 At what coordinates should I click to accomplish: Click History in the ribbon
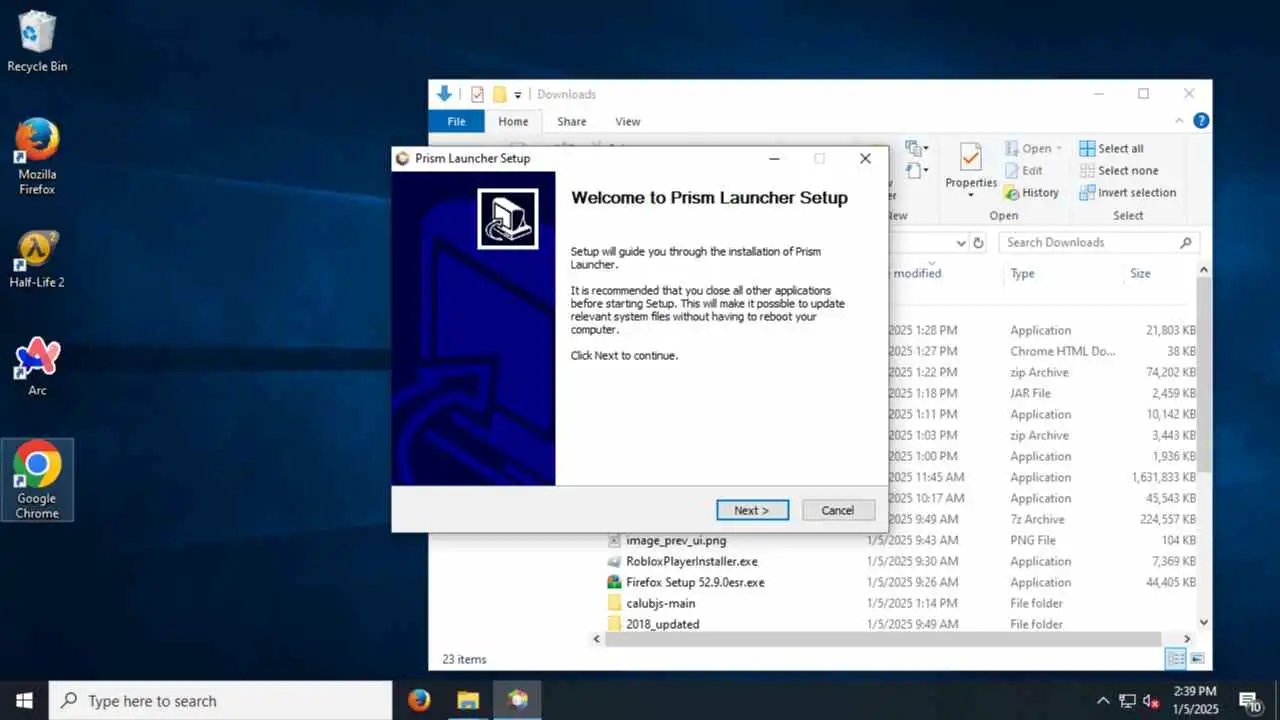click(1031, 192)
